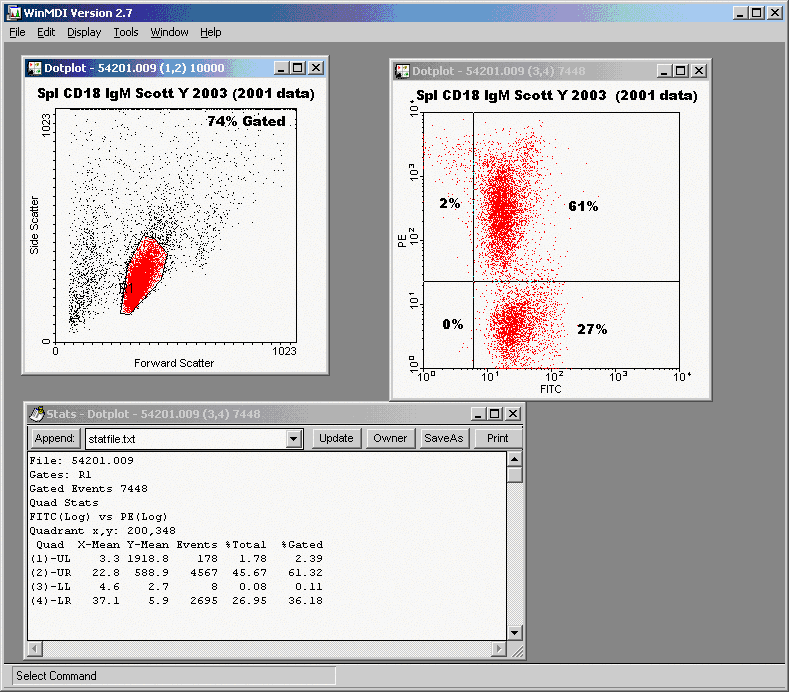Image resolution: width=789 pixels, height=692 pixels.
Task: Click the SaveAs button
Action: [x=444, y=438]
